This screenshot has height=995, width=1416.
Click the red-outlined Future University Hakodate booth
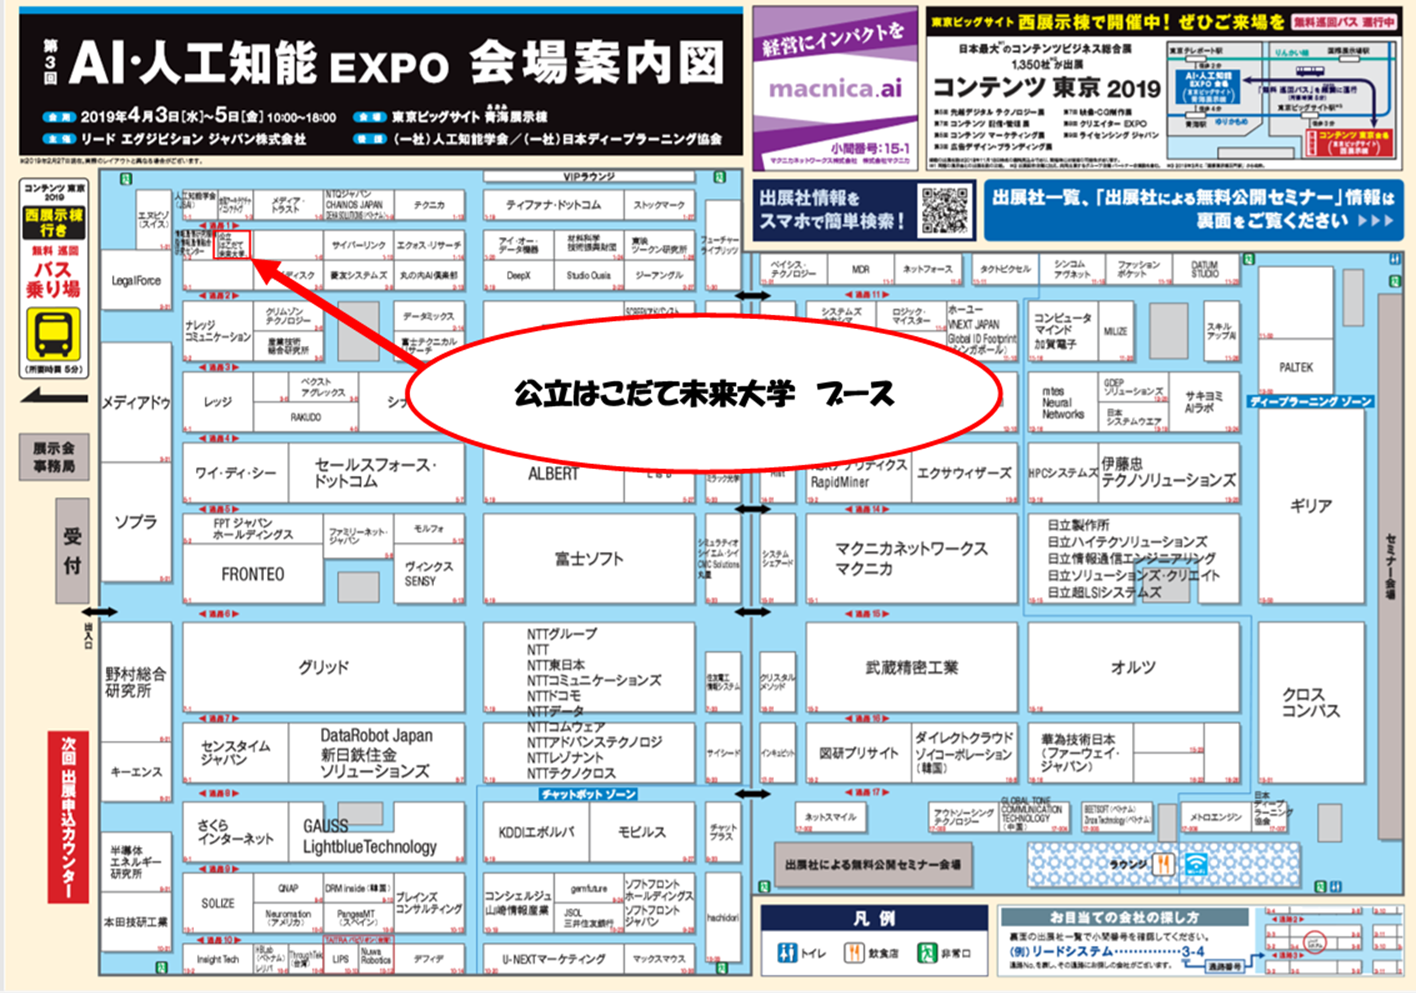[x=232, y=245]
